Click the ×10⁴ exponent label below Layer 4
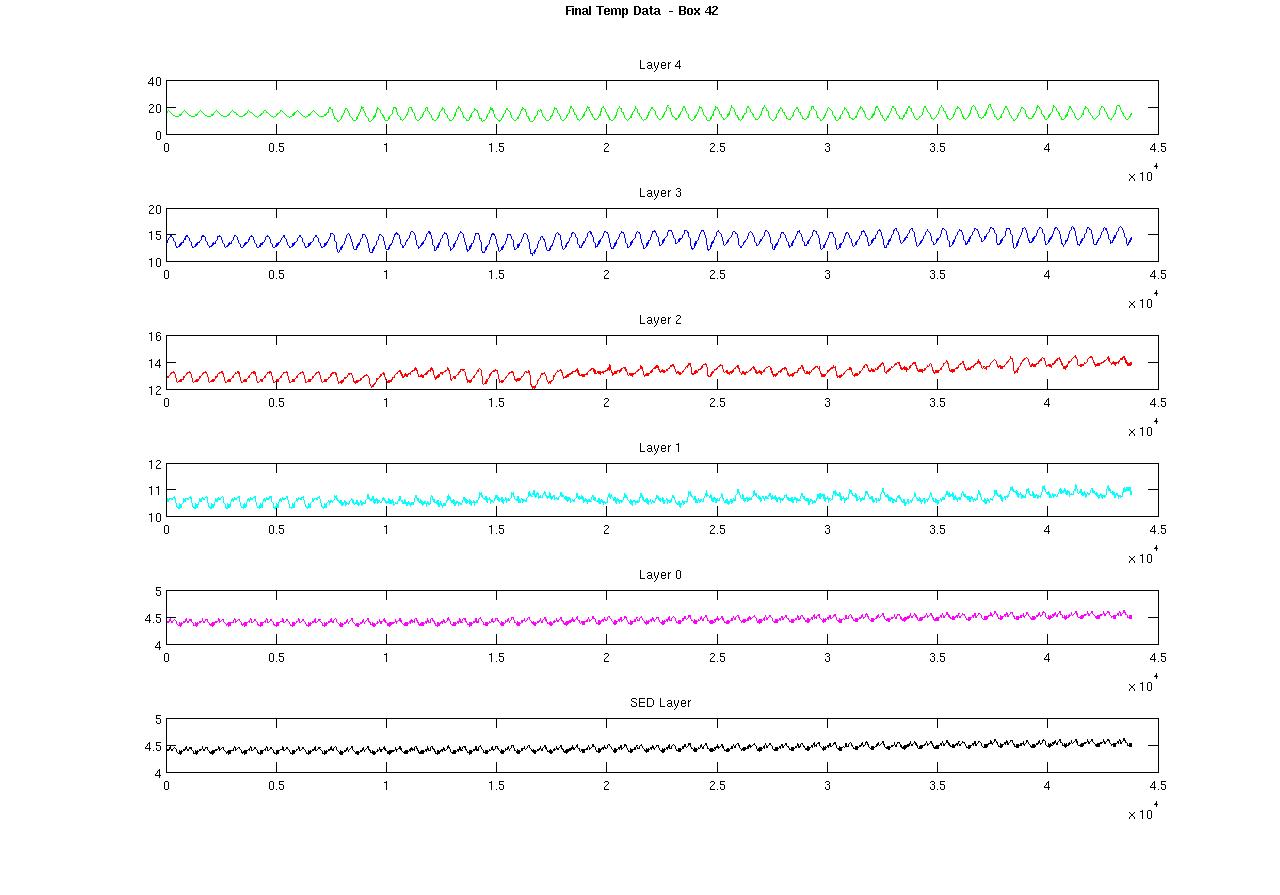This screenshot has width=1280, height=895. pos(1143,176)
